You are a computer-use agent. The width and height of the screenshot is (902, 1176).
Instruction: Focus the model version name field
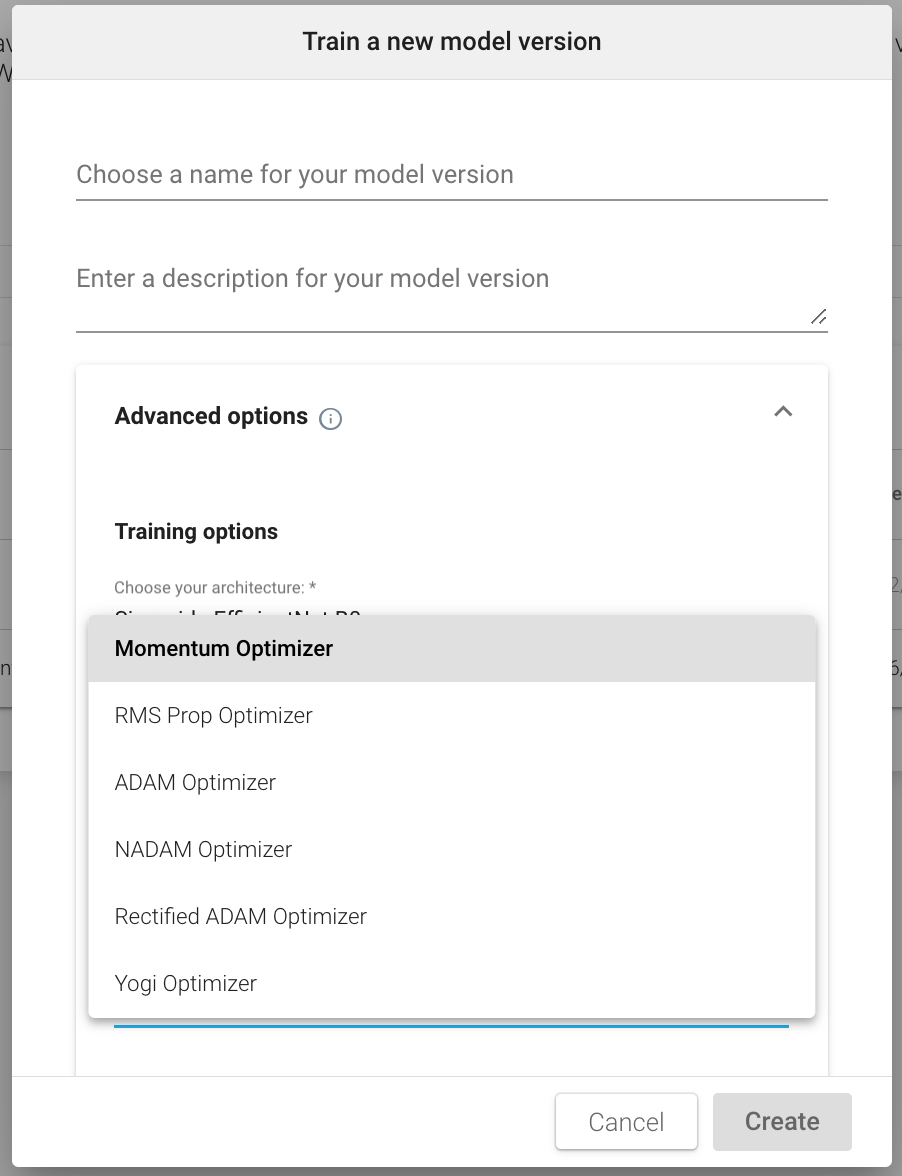pyautogui.click(x=451, y=175)
